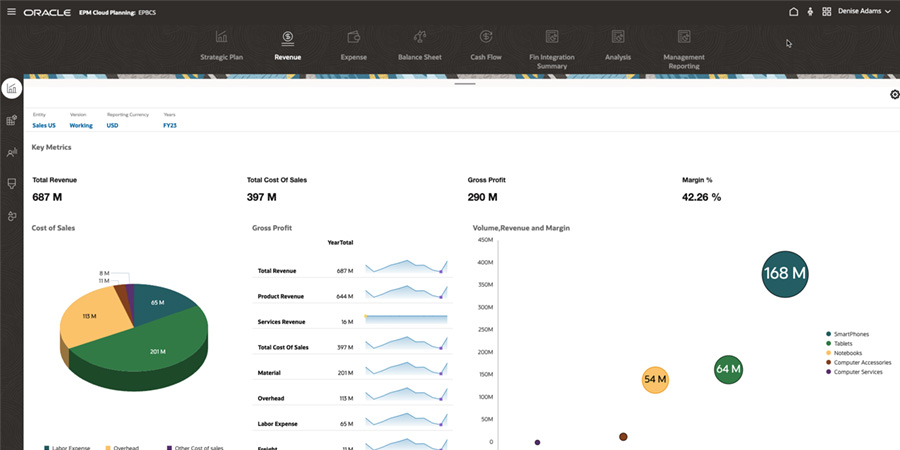Open the hamburger navigator menu
The height and width of the screenshot is (450, 900).
(11, 11)
